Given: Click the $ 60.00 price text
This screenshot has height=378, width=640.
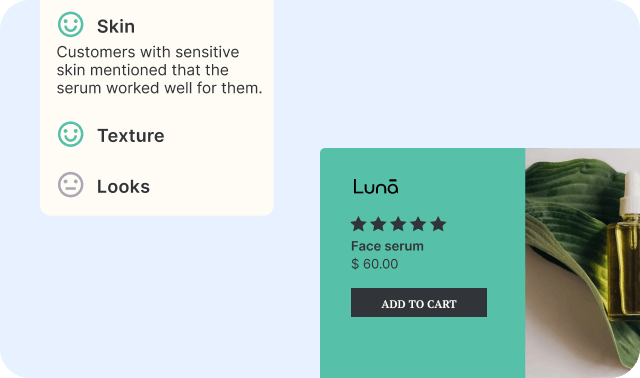Looking at the screenshot, I should pos(375,264).
